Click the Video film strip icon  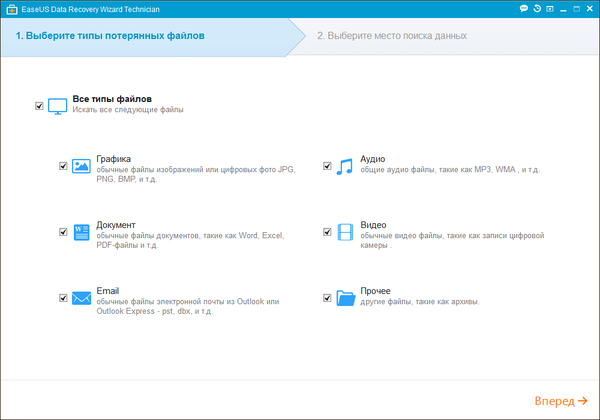point(345,232)
